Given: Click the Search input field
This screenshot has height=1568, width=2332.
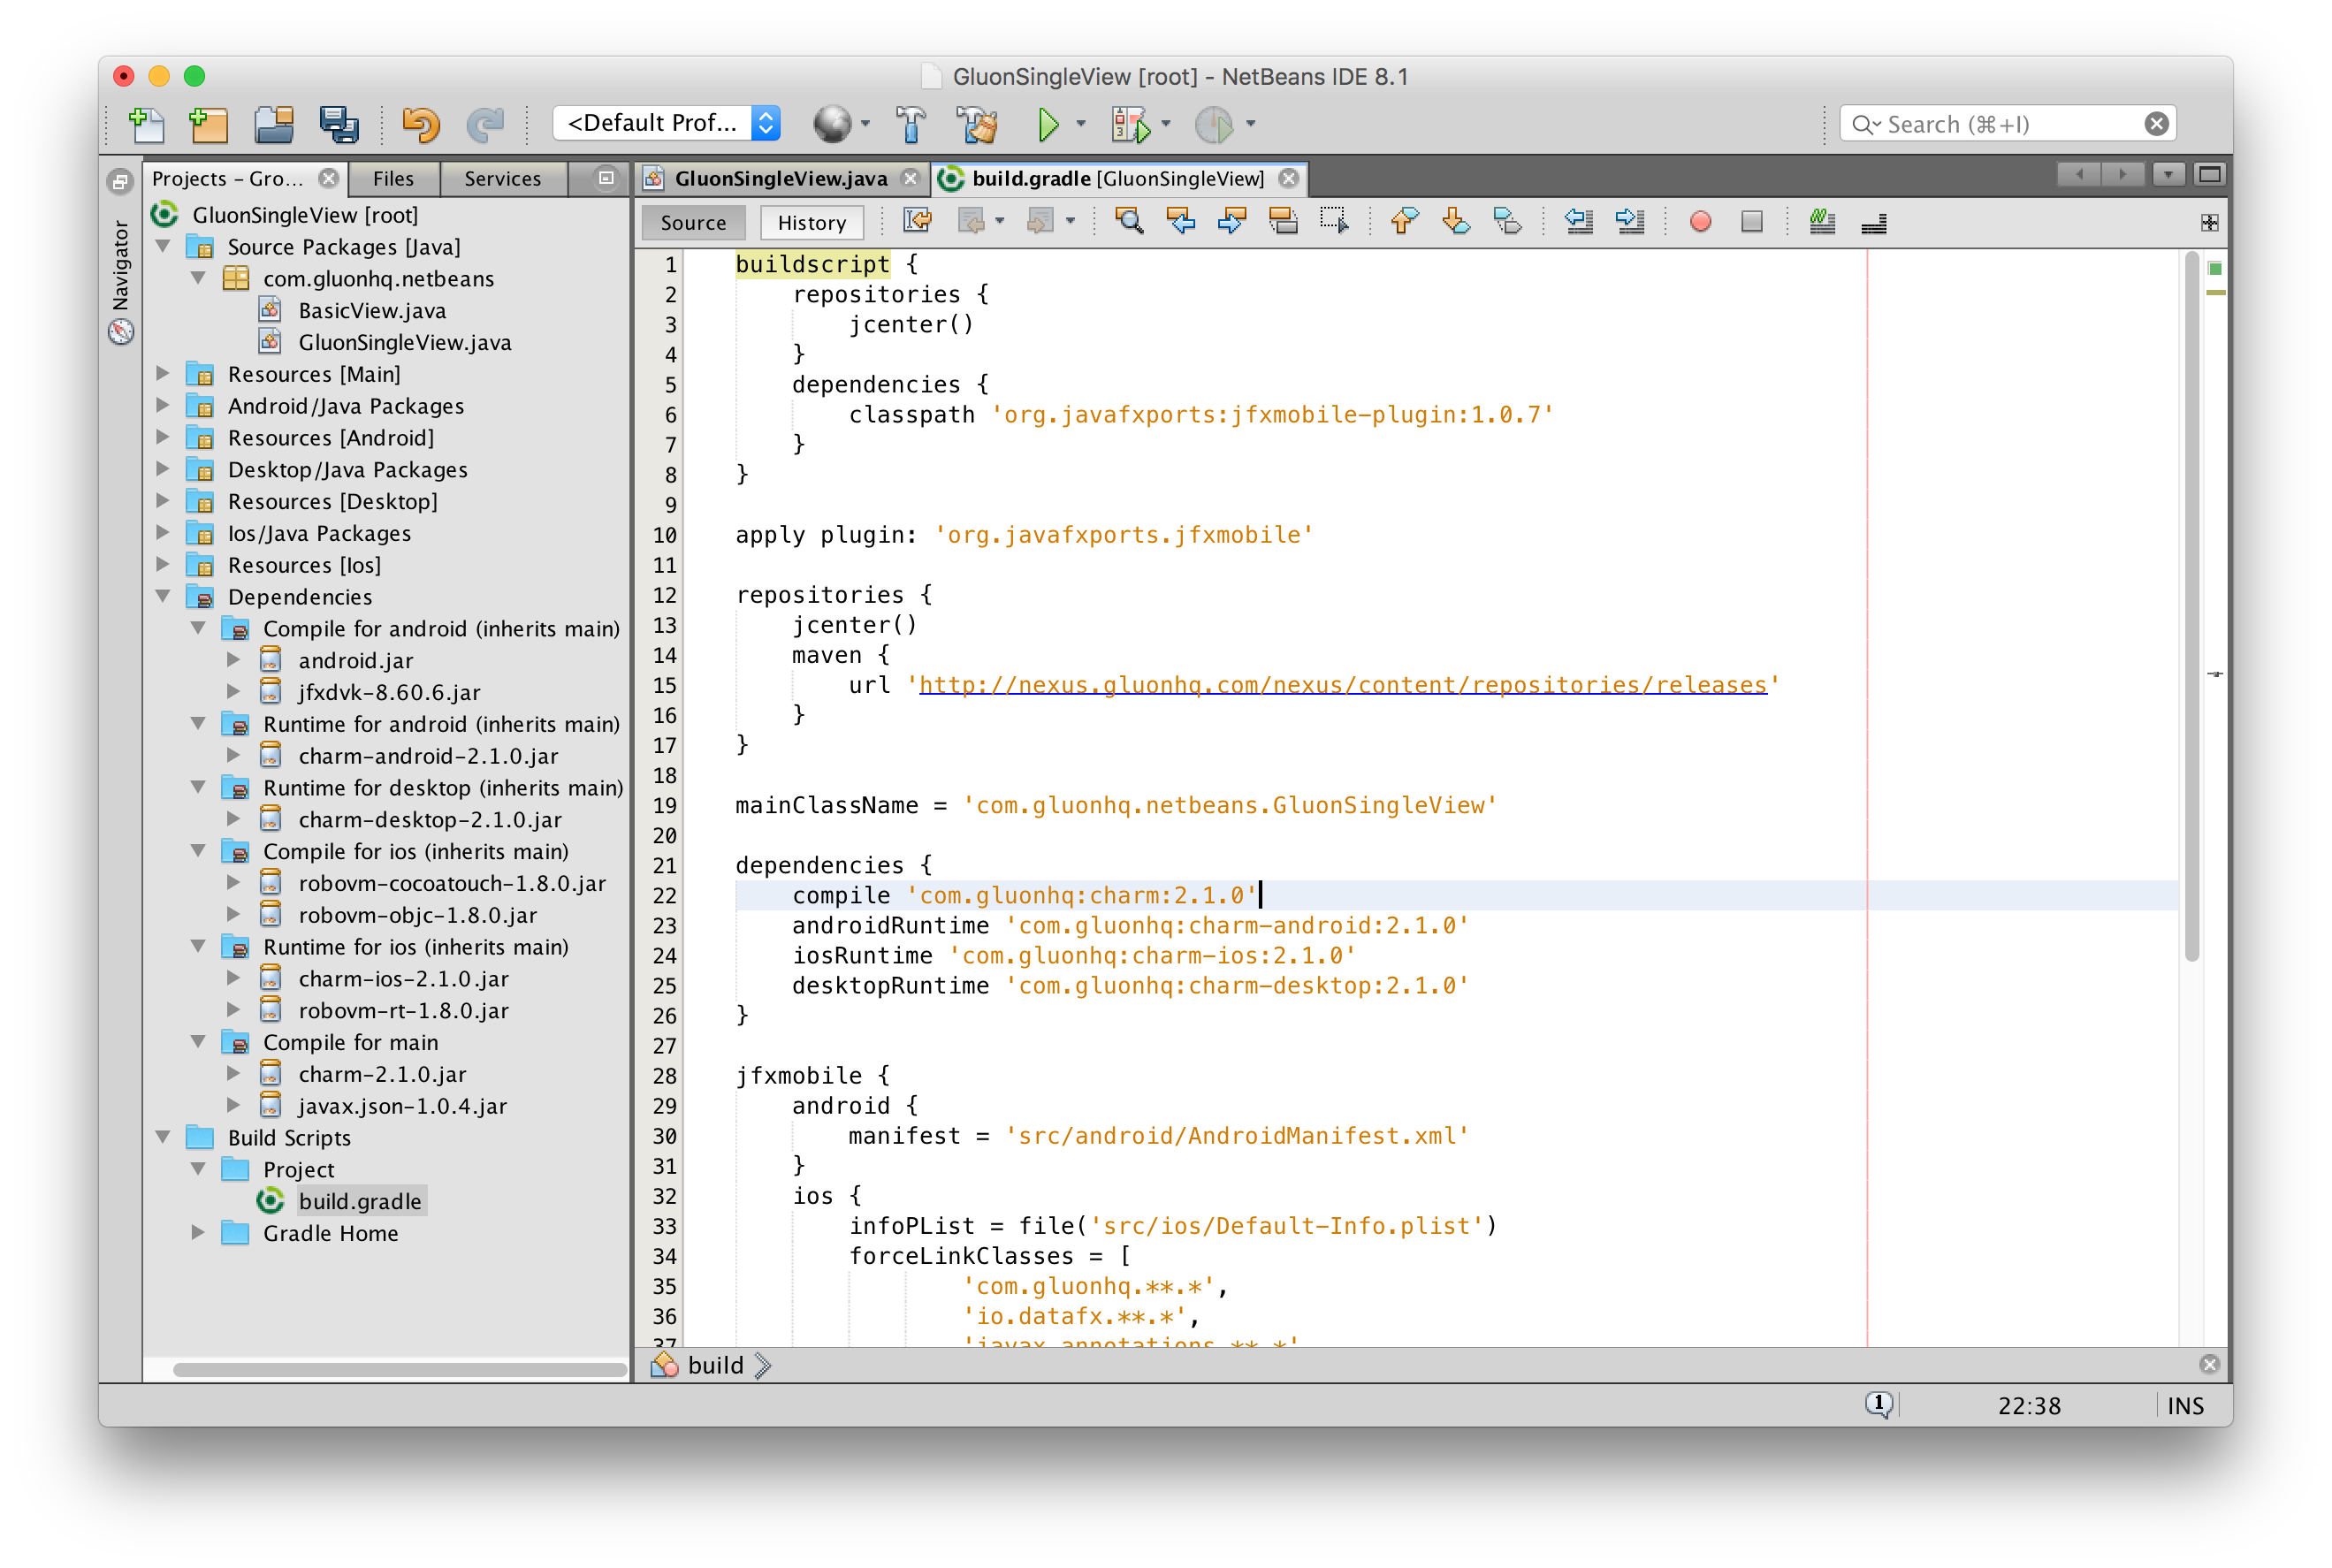Looking at the screenshot, I should [x=2009, y=124].
